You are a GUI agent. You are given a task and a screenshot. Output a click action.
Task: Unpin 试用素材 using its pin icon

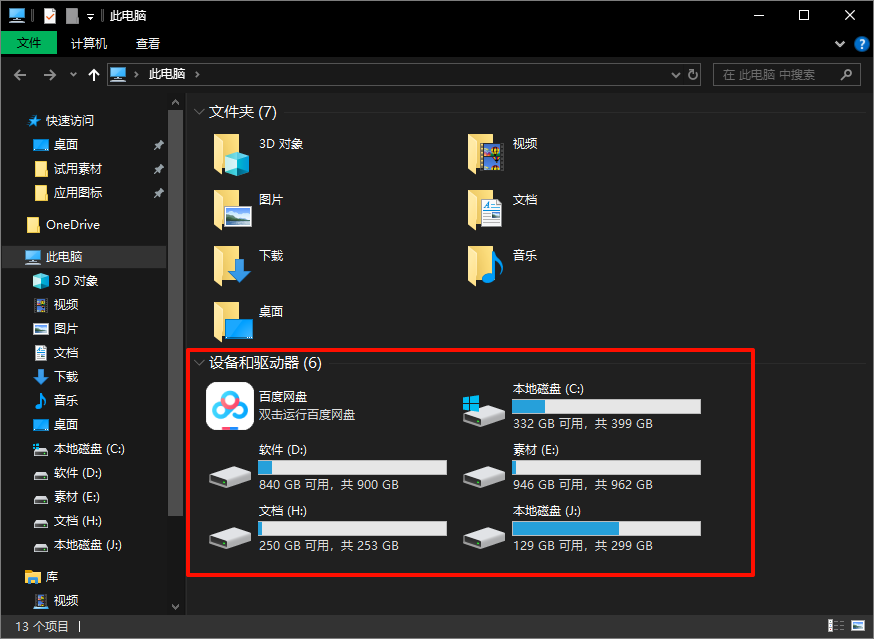pyautogui.click(x=158, y=169)
